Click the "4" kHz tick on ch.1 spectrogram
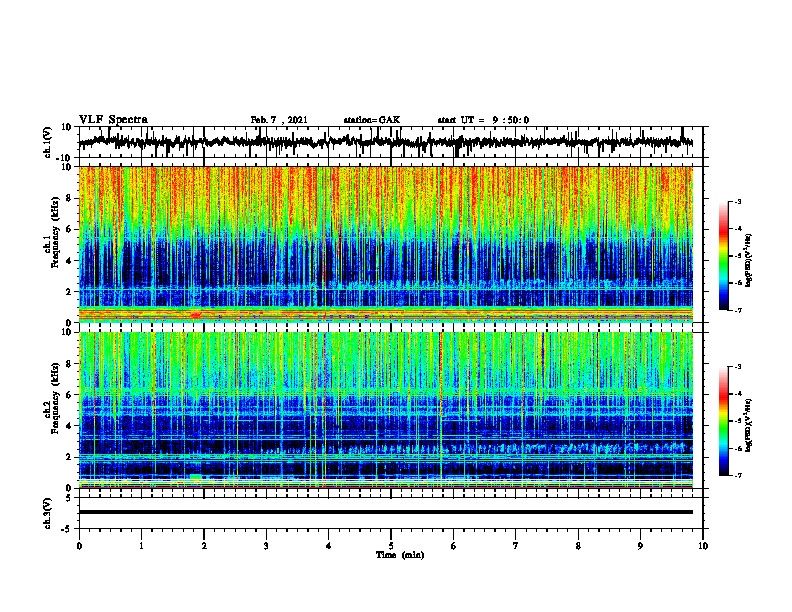The image size is (792, 612). (x=69, y=261)
